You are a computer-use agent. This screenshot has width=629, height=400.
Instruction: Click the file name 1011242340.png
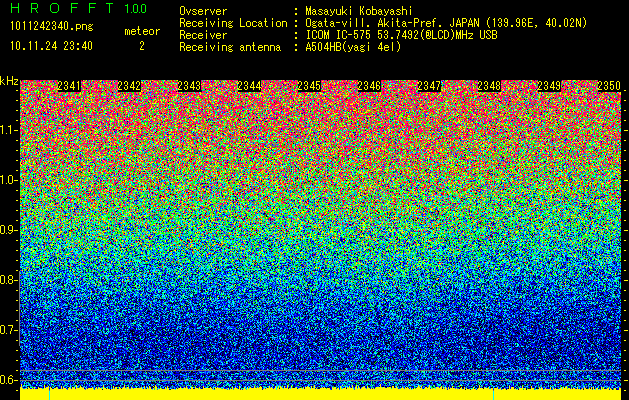pyautogui.click(x=52, y=27)
